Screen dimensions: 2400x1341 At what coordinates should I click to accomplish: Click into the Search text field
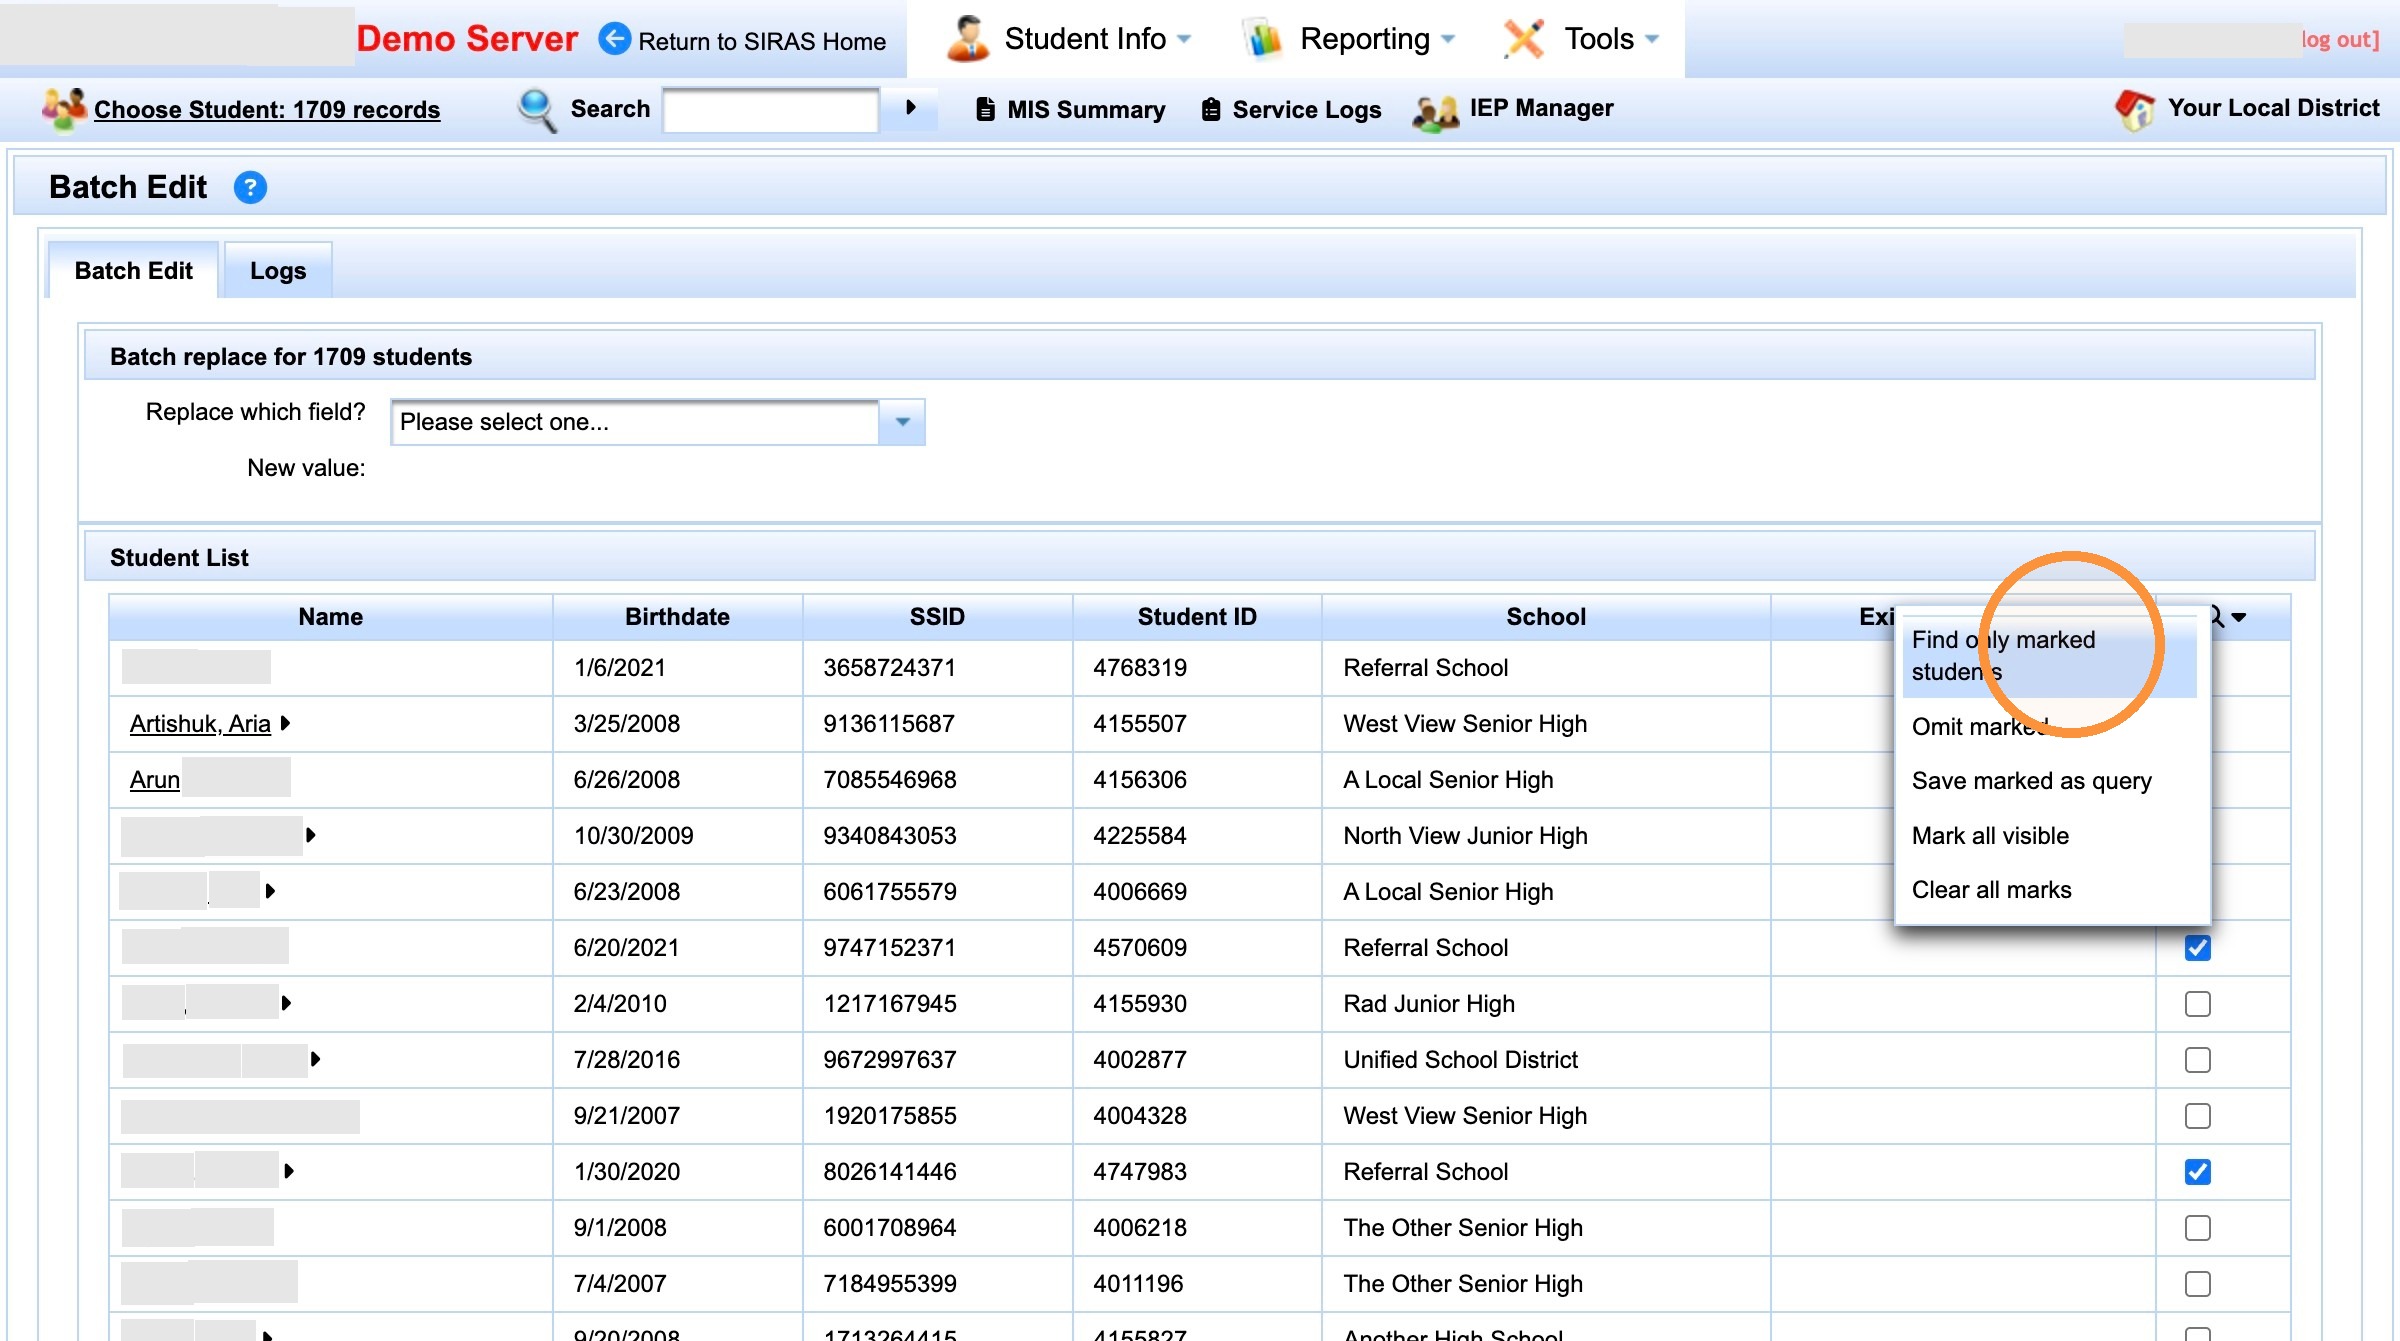(770, 109)
